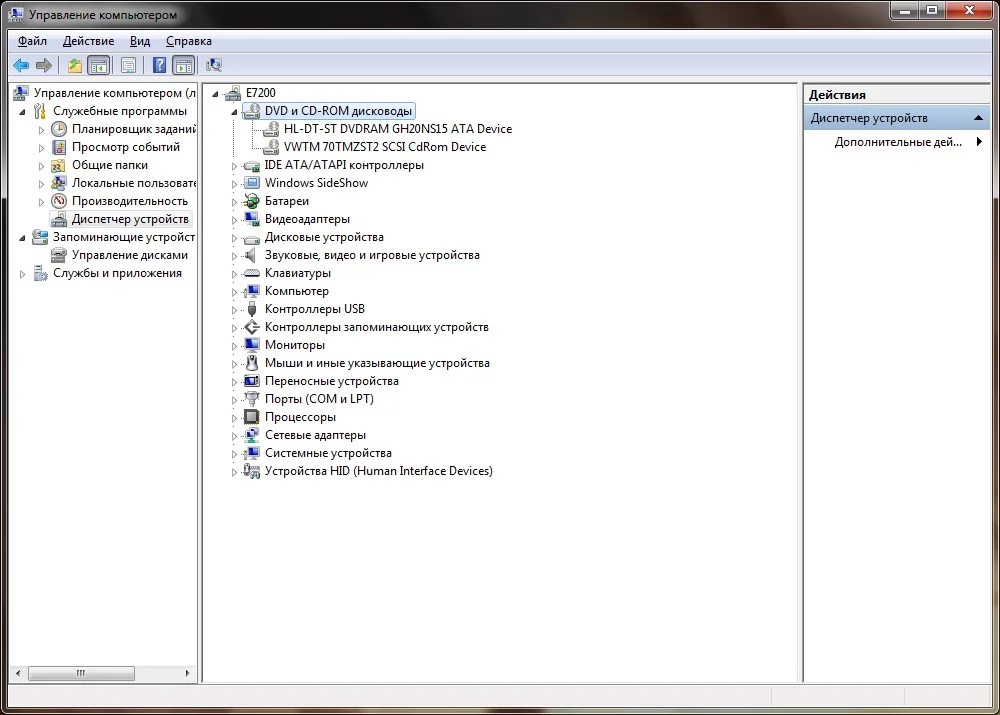
Task: Click the Управление дисками icon
Action: [59, 255]
